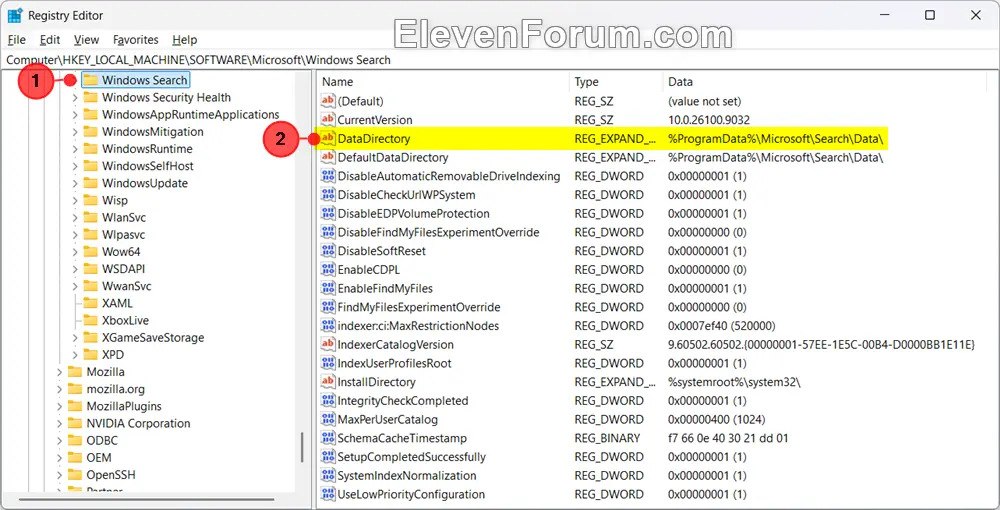Expand the Windows Security Health key
The height and width of the screenshot is (510, 1000).
pyautogui.click(x=75, y=98)
